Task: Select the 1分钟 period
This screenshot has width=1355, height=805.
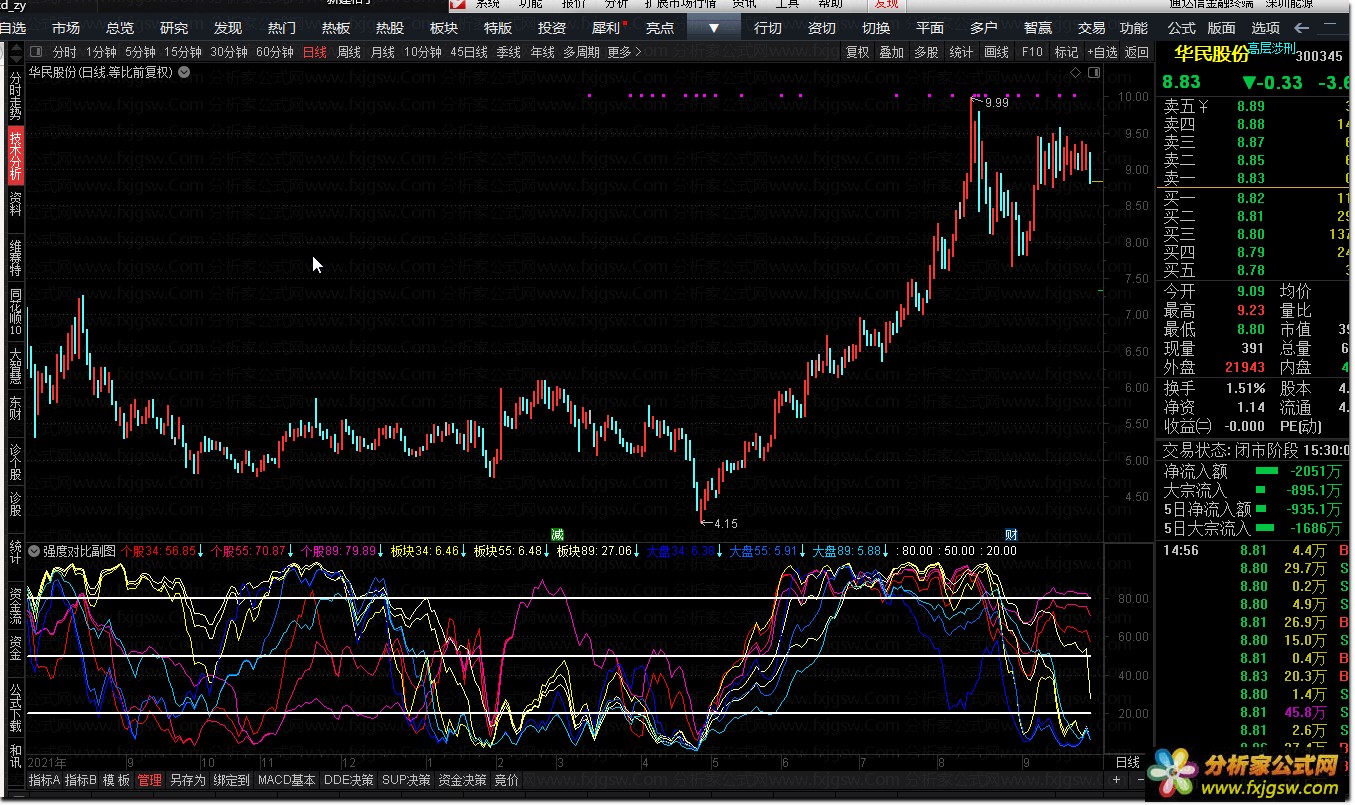Action: 101,52
